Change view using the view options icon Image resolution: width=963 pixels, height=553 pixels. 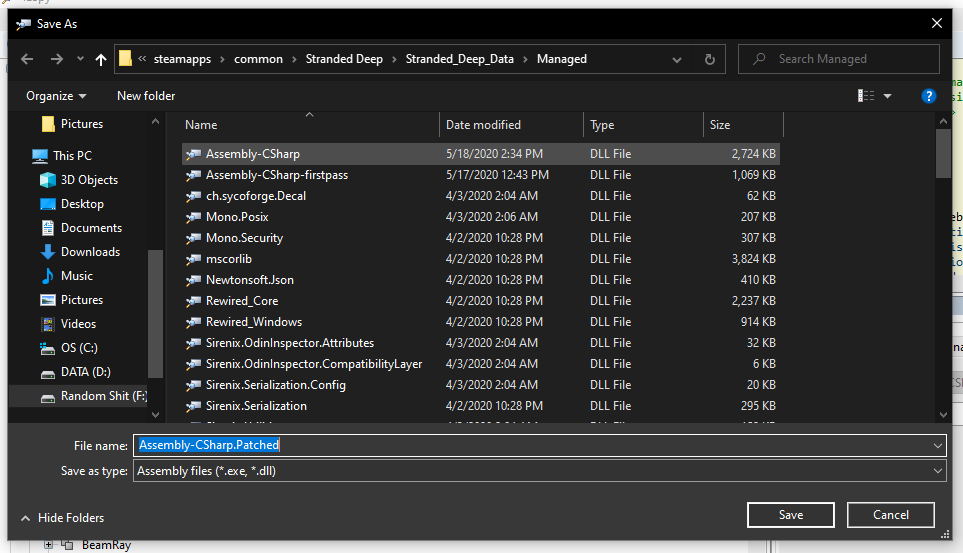click(x=866, y=96)
